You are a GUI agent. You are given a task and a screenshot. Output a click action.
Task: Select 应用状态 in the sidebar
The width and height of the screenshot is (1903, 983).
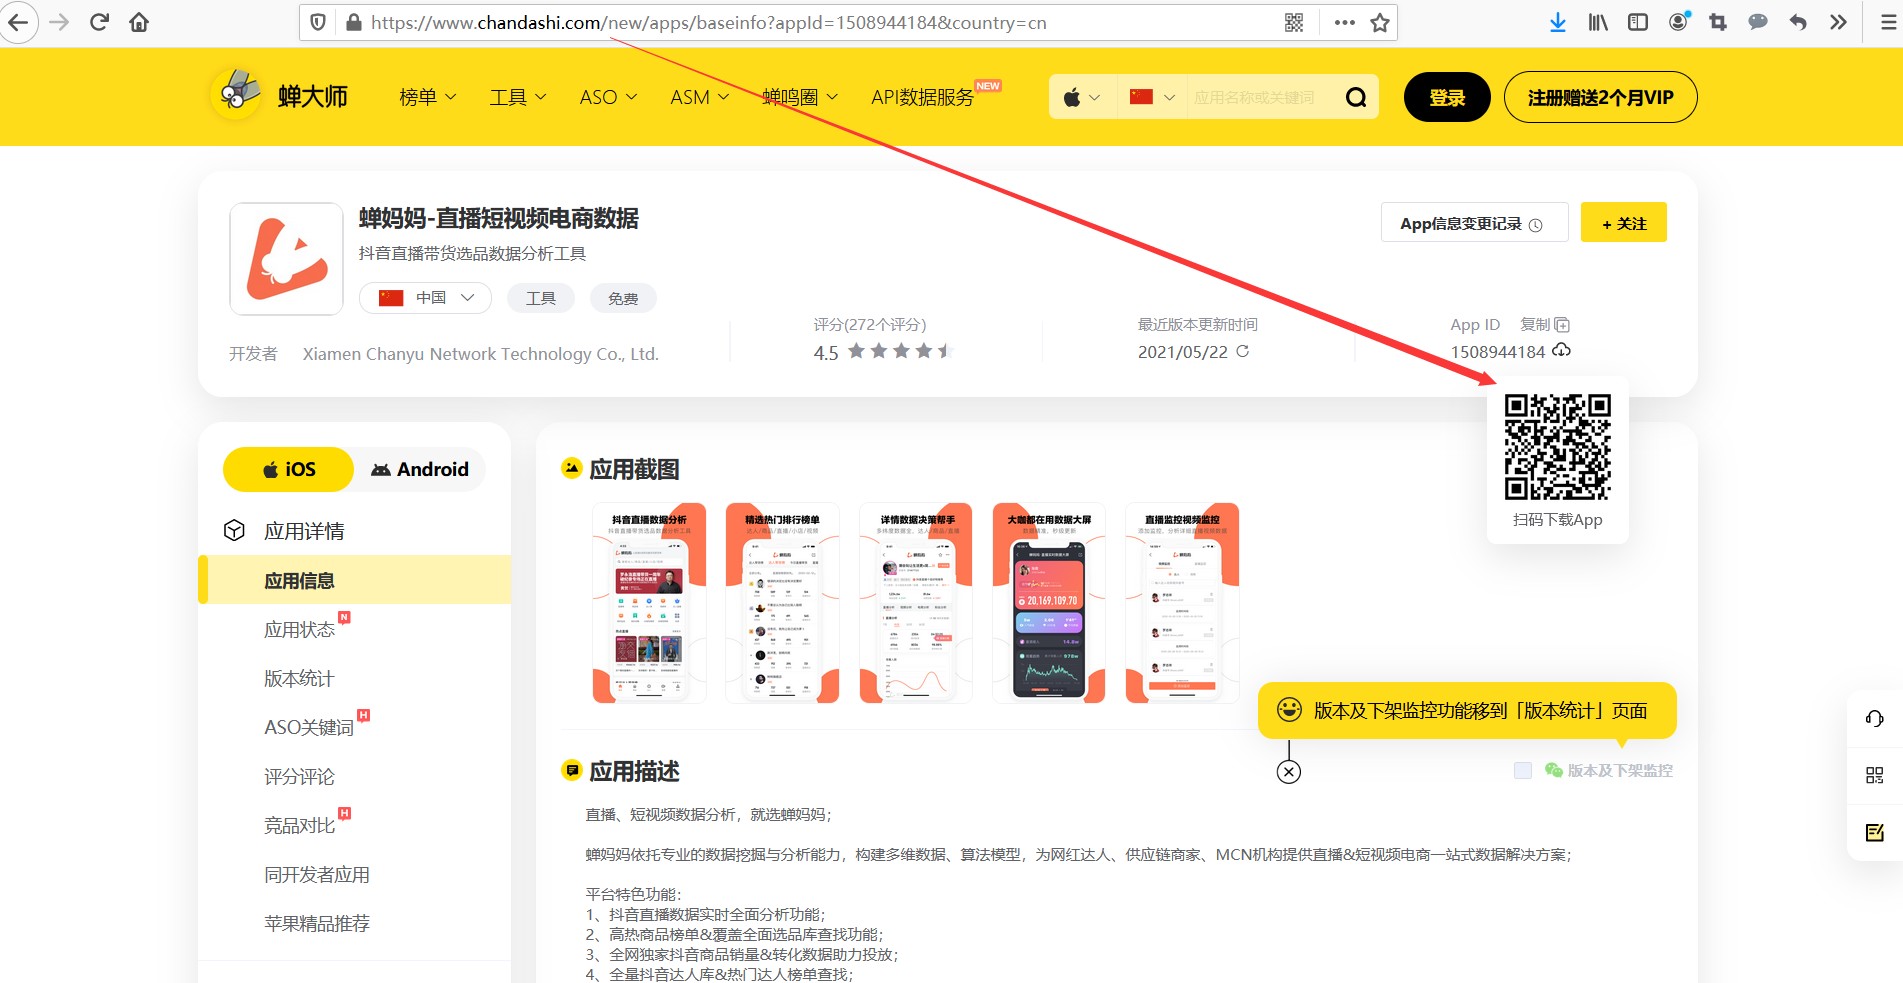click(300, 630)
